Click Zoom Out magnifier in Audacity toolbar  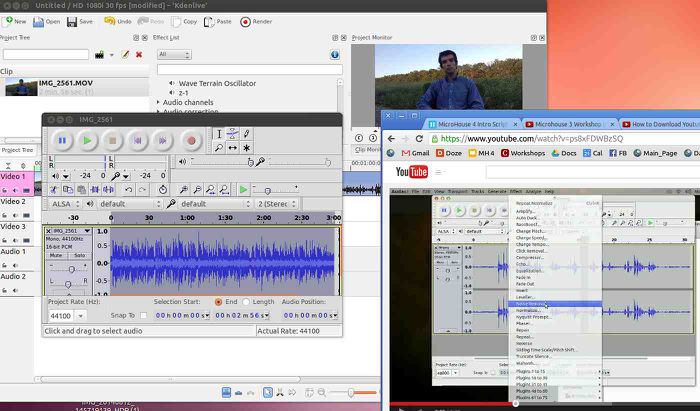pos(197,190)
